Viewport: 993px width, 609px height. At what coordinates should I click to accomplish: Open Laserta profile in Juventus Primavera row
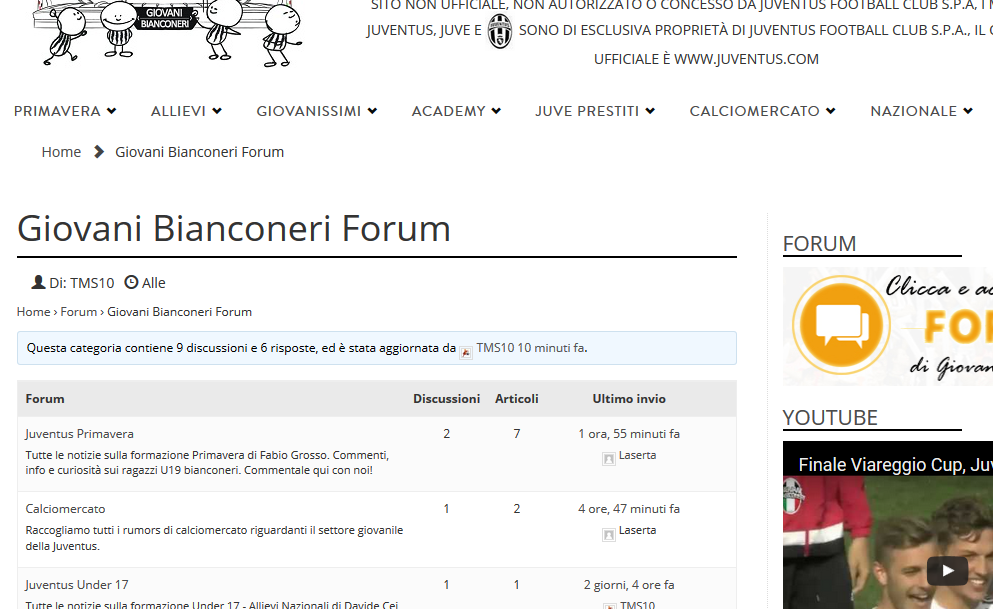click(637, 455)
